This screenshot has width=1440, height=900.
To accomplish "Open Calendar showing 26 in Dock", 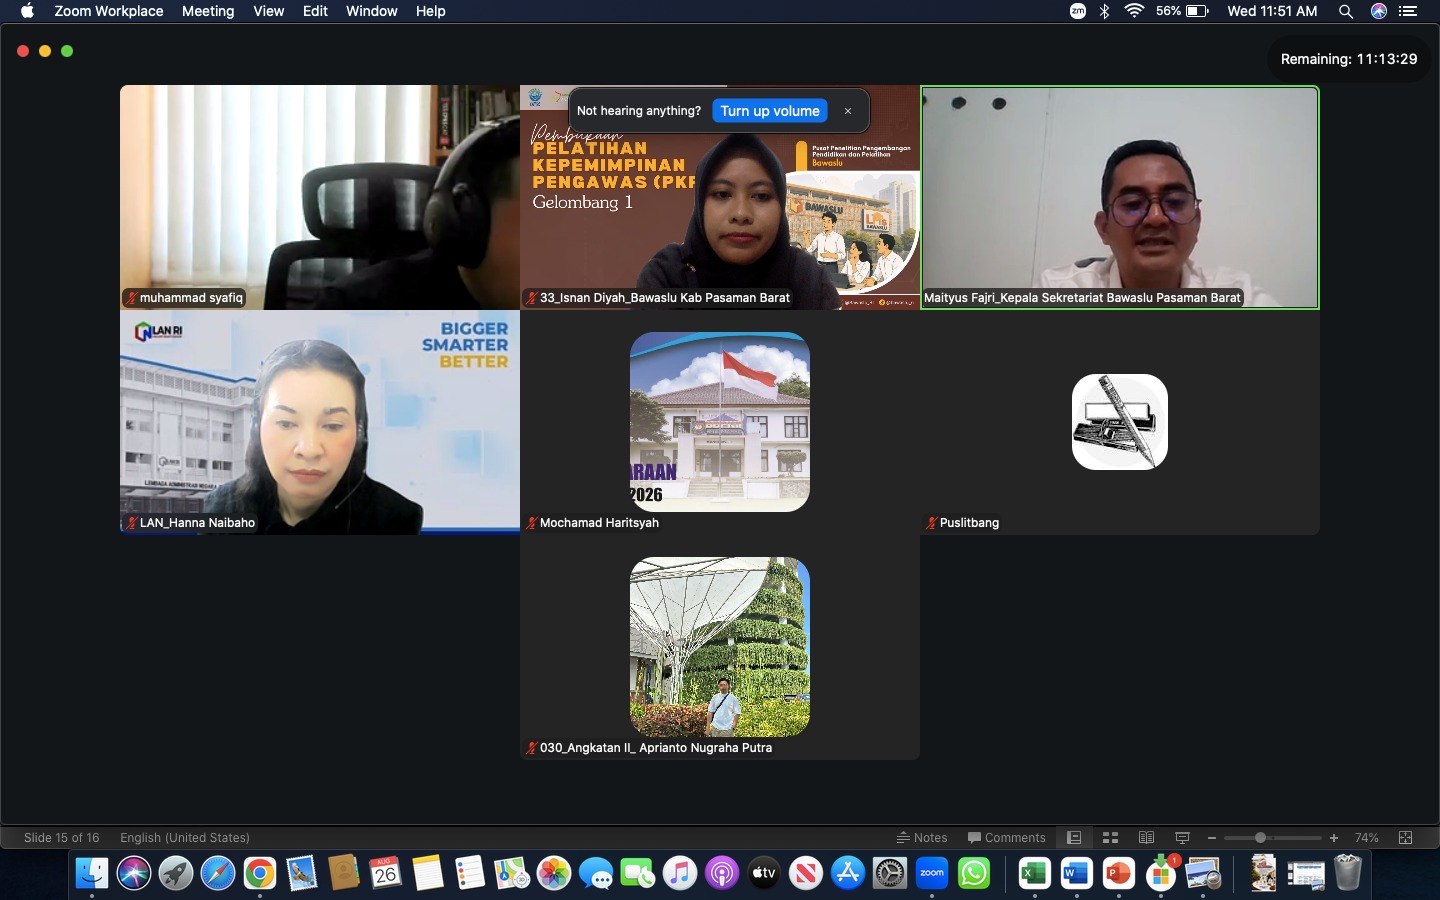I will click(386, 873).
